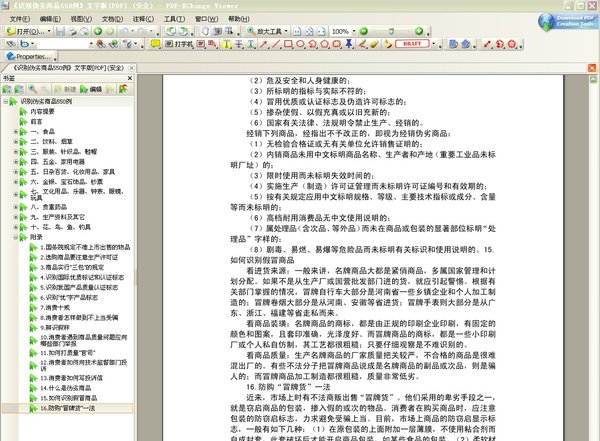This screenshot has width=600, height=441.
Task: Select the Pencil drawing tool
Action: click(362, 44)
